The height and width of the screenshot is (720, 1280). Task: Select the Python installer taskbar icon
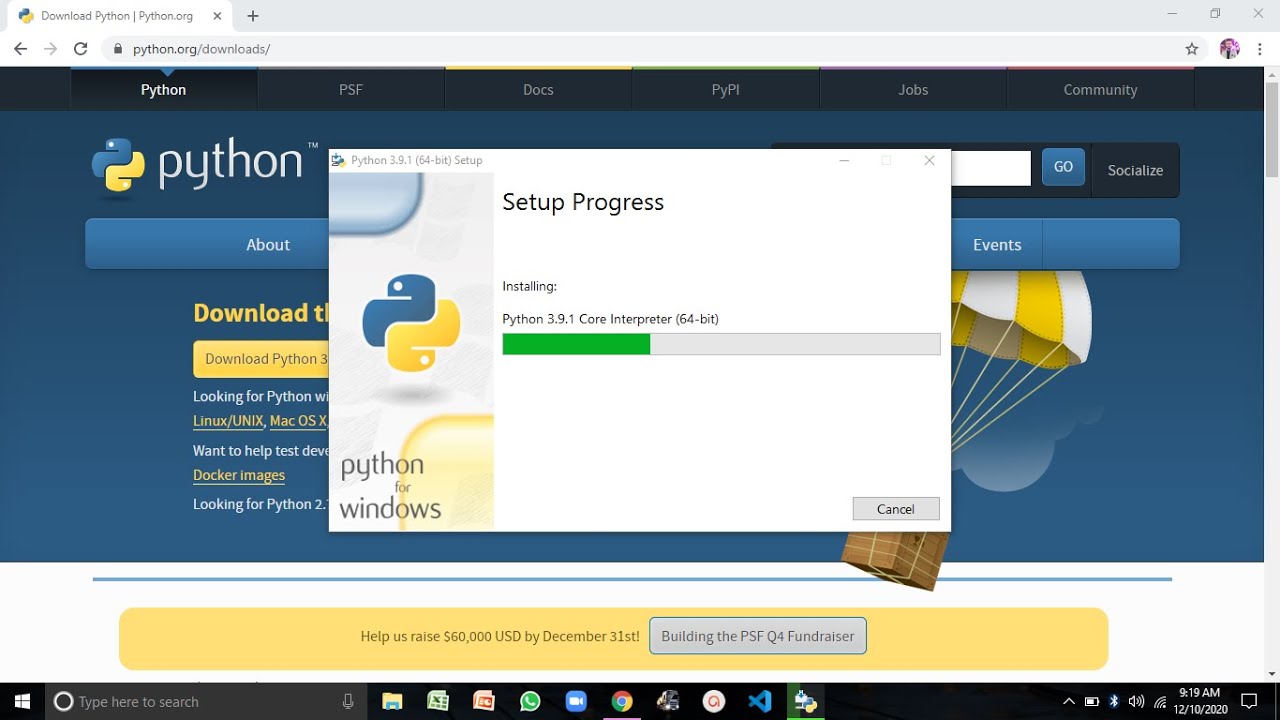pos(805,701)
